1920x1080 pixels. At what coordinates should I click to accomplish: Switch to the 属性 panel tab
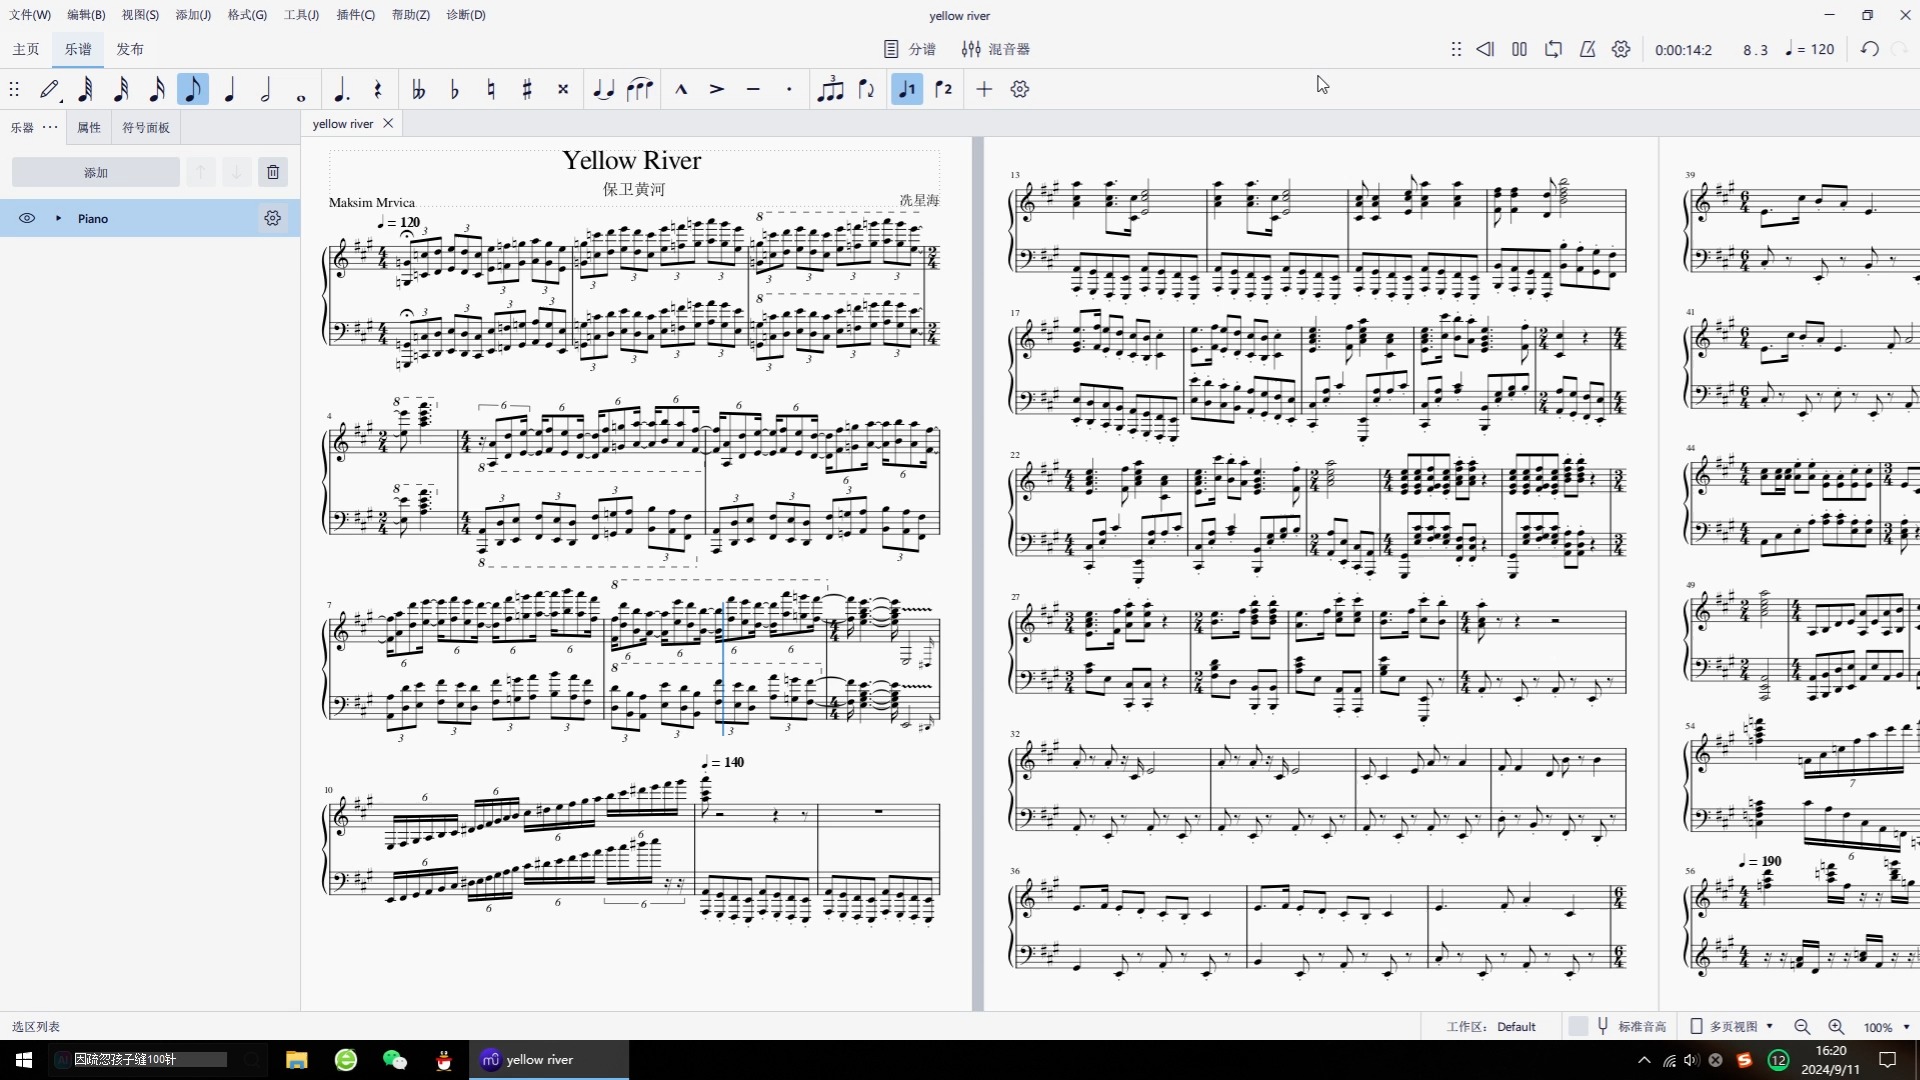89,128
